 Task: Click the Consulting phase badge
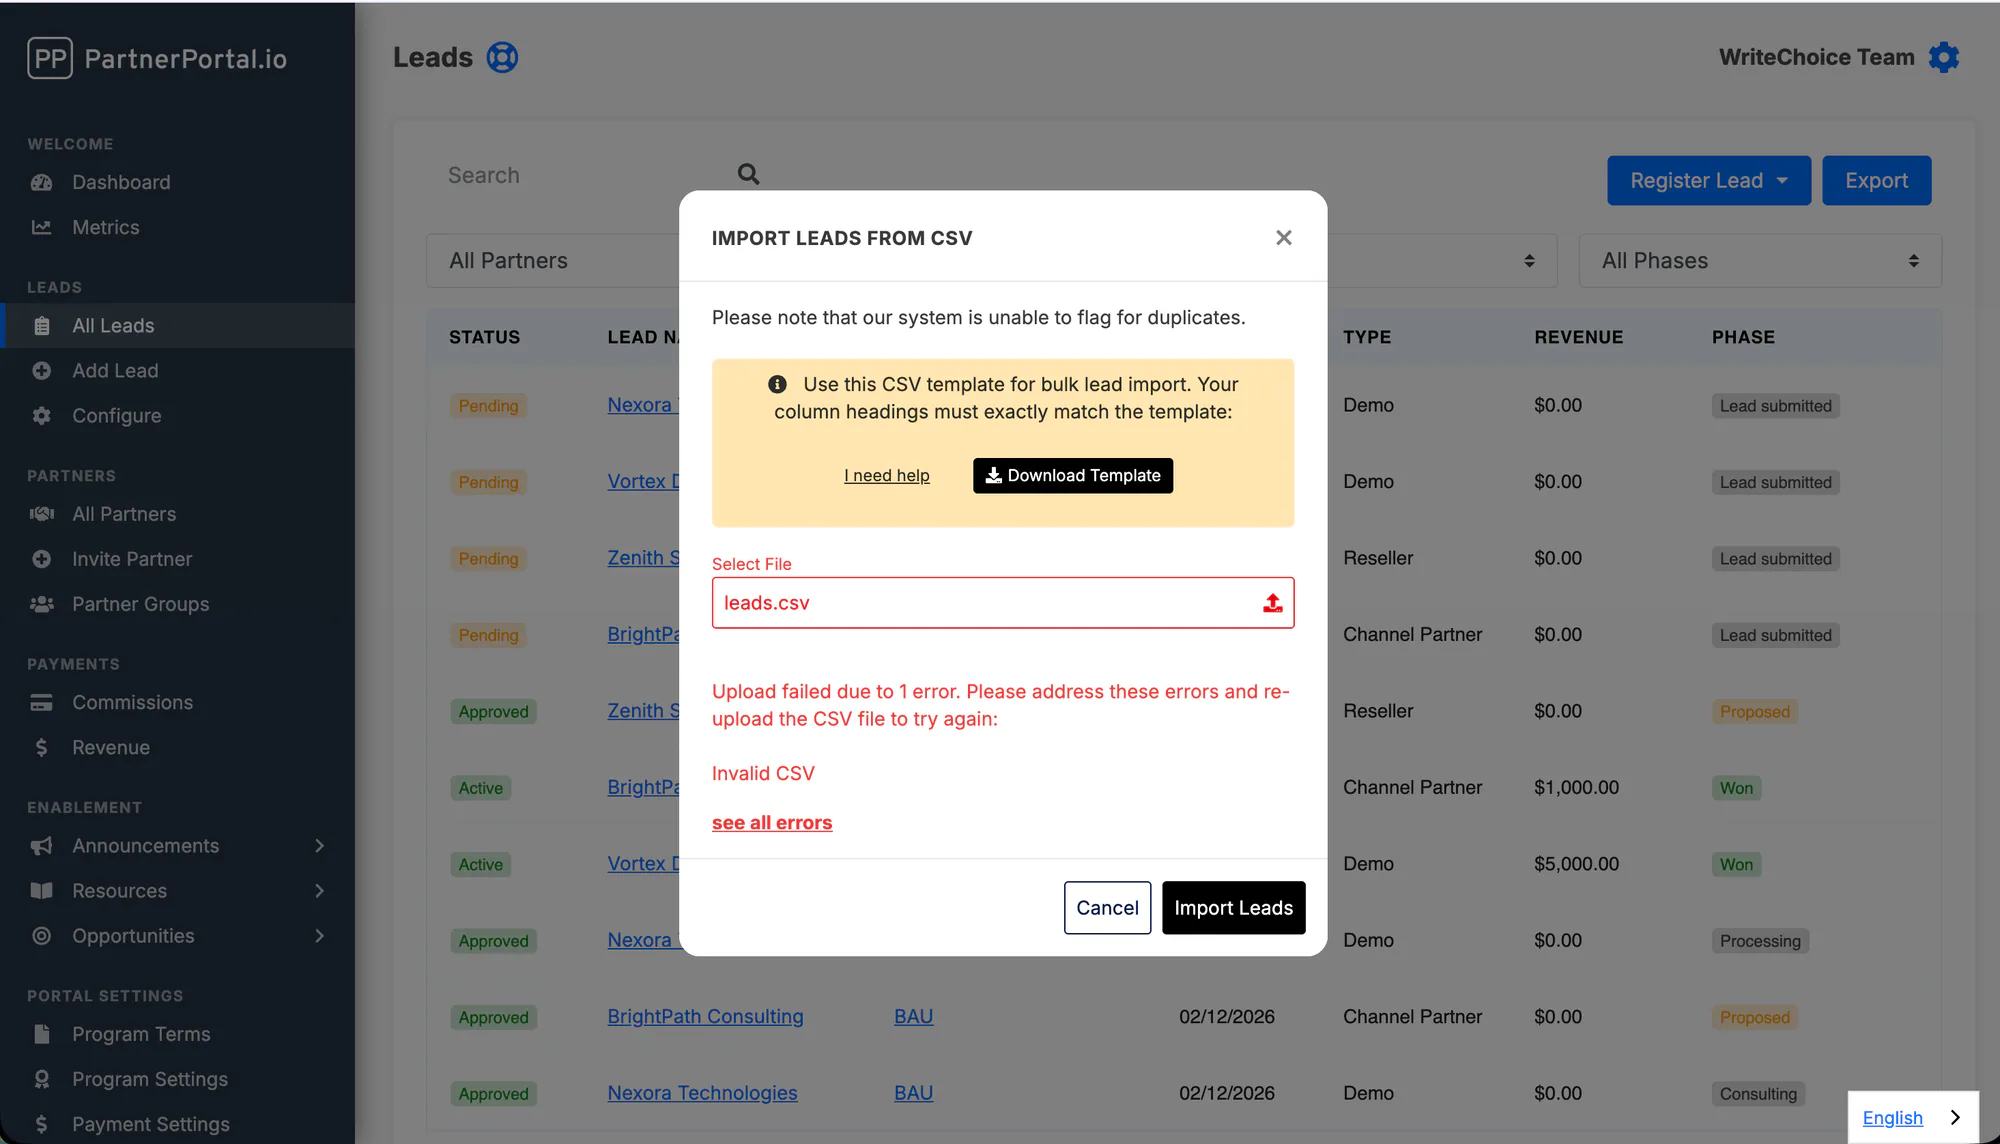pos(1757,1094)
